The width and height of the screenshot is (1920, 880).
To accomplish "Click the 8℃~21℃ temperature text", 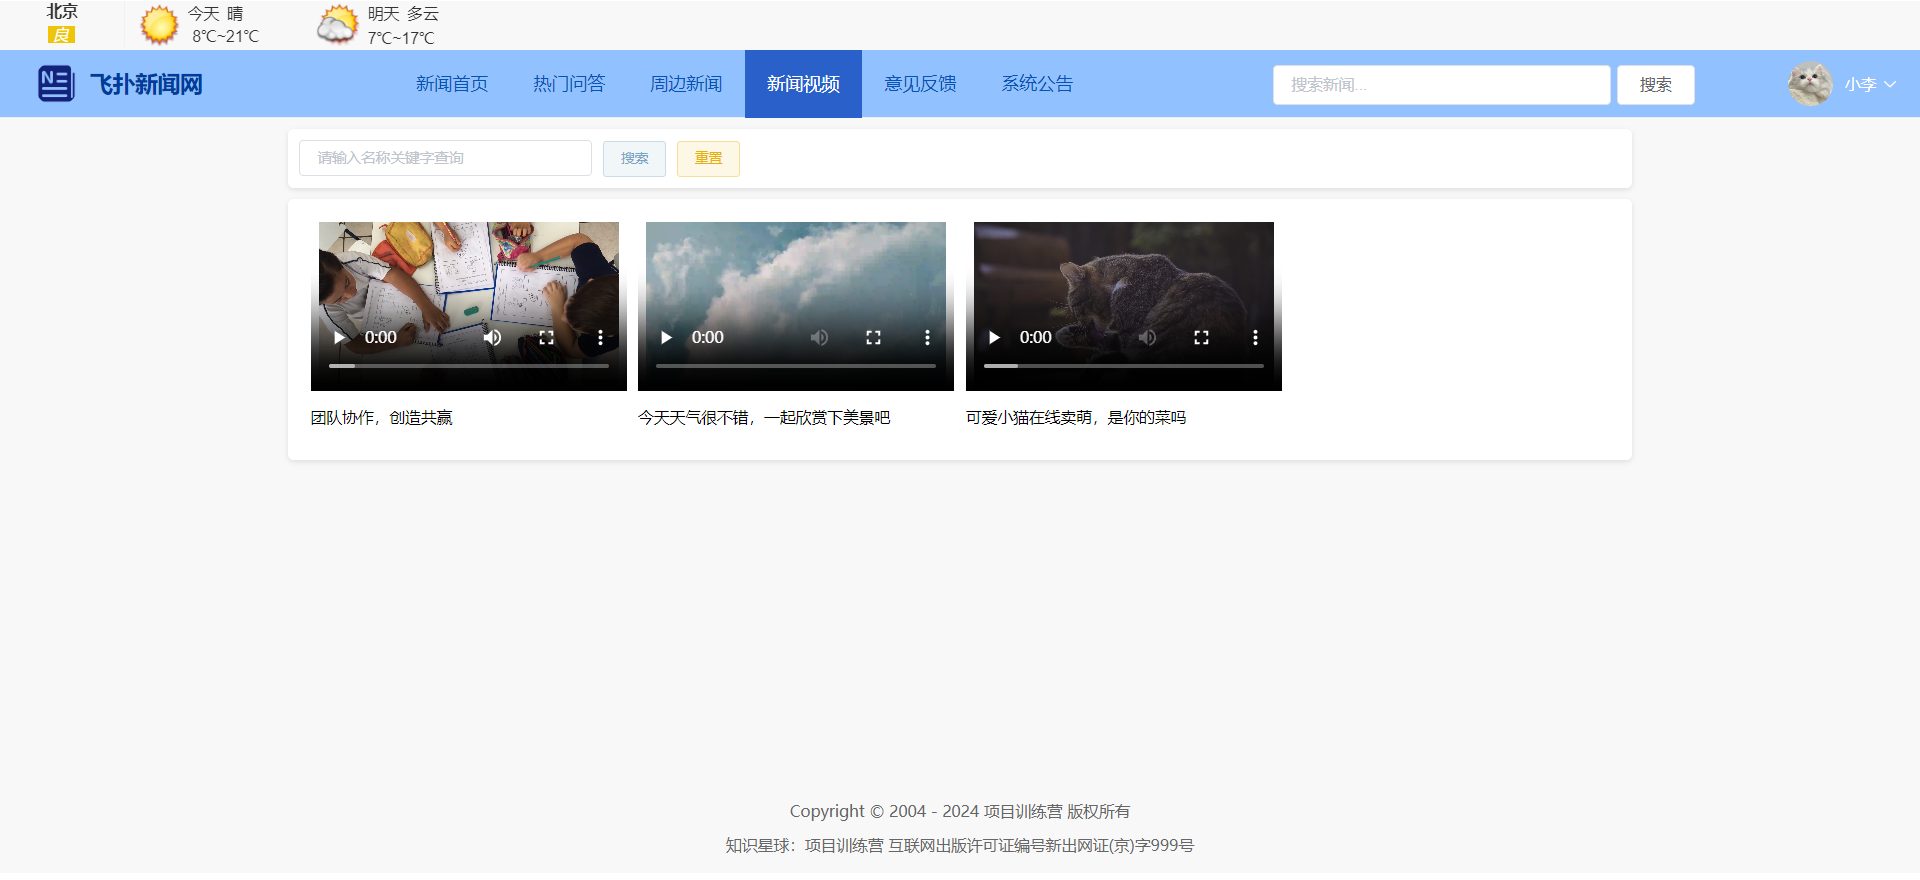I will click(x=226, y=37).
